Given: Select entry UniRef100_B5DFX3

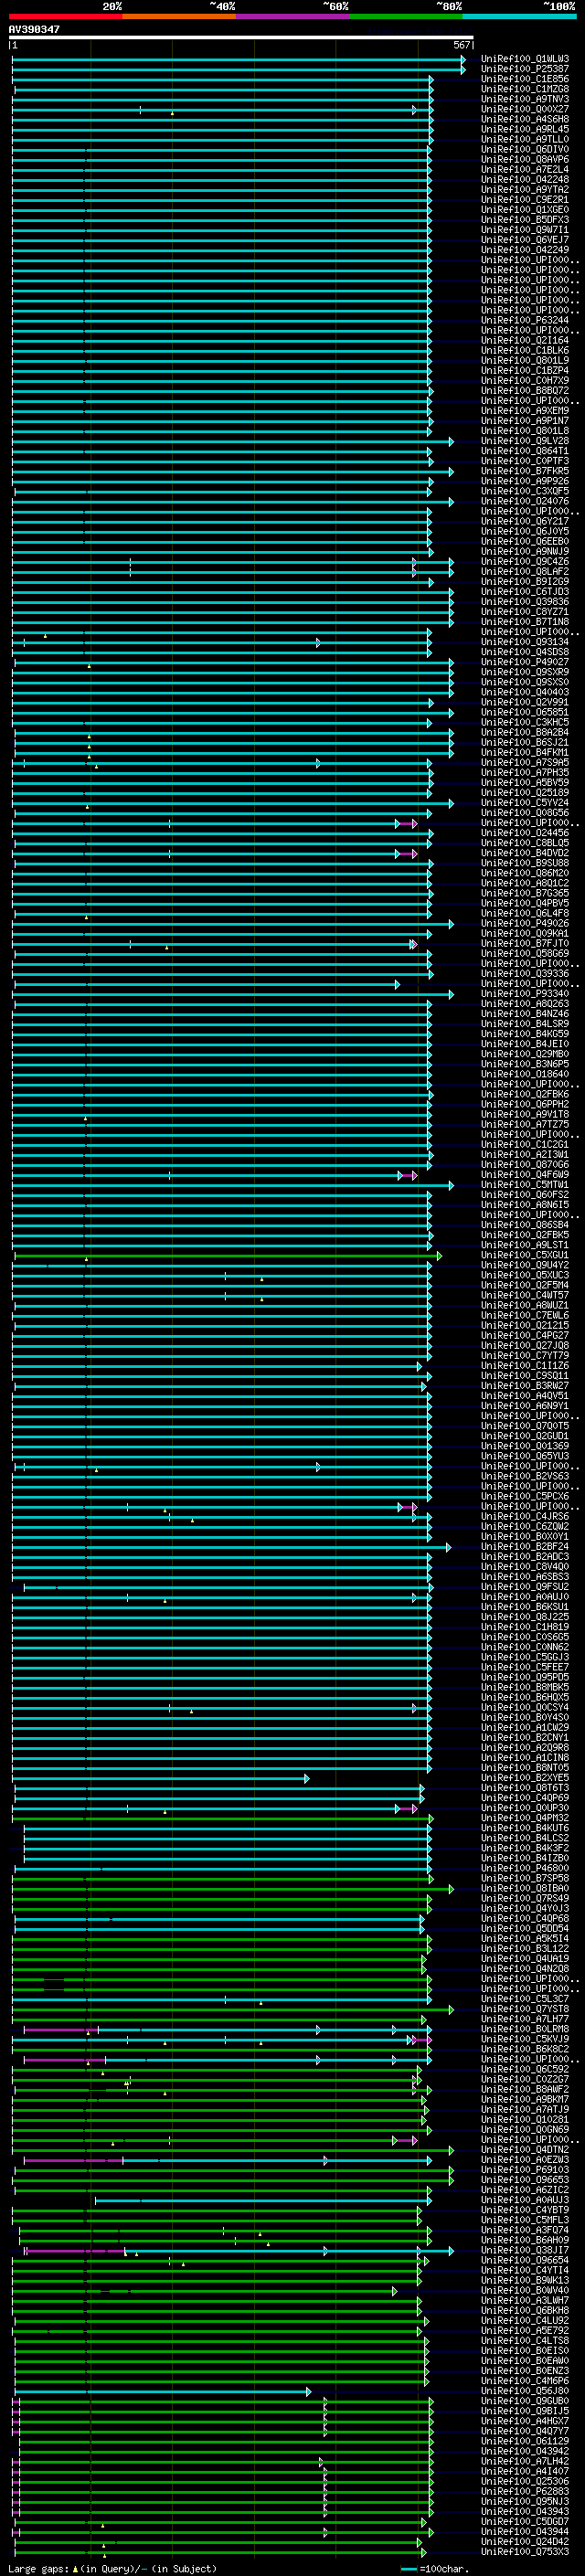Looking at the screenshot, I should 524,220.
